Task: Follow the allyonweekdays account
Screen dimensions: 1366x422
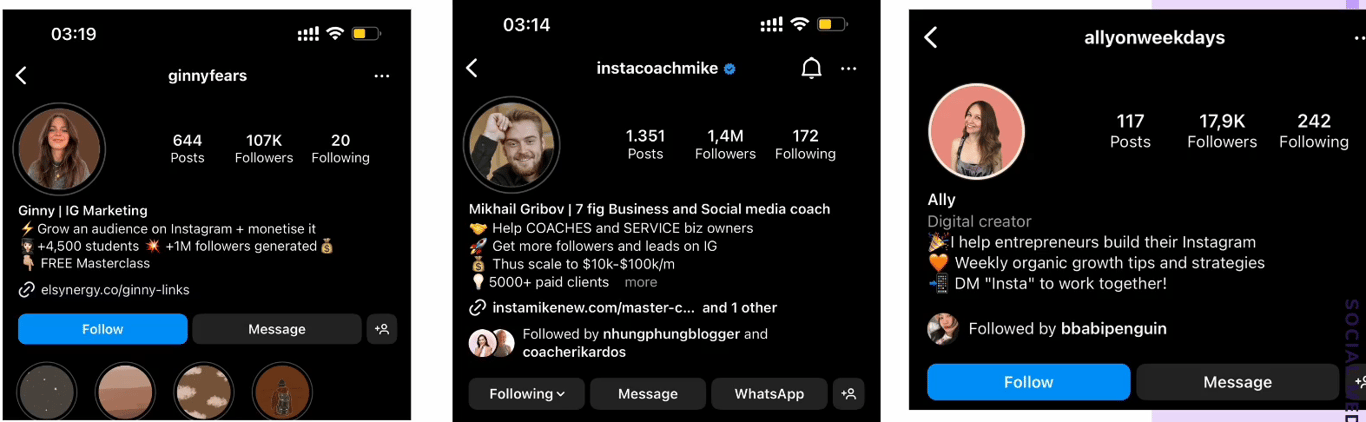Action: (1029, 382)
